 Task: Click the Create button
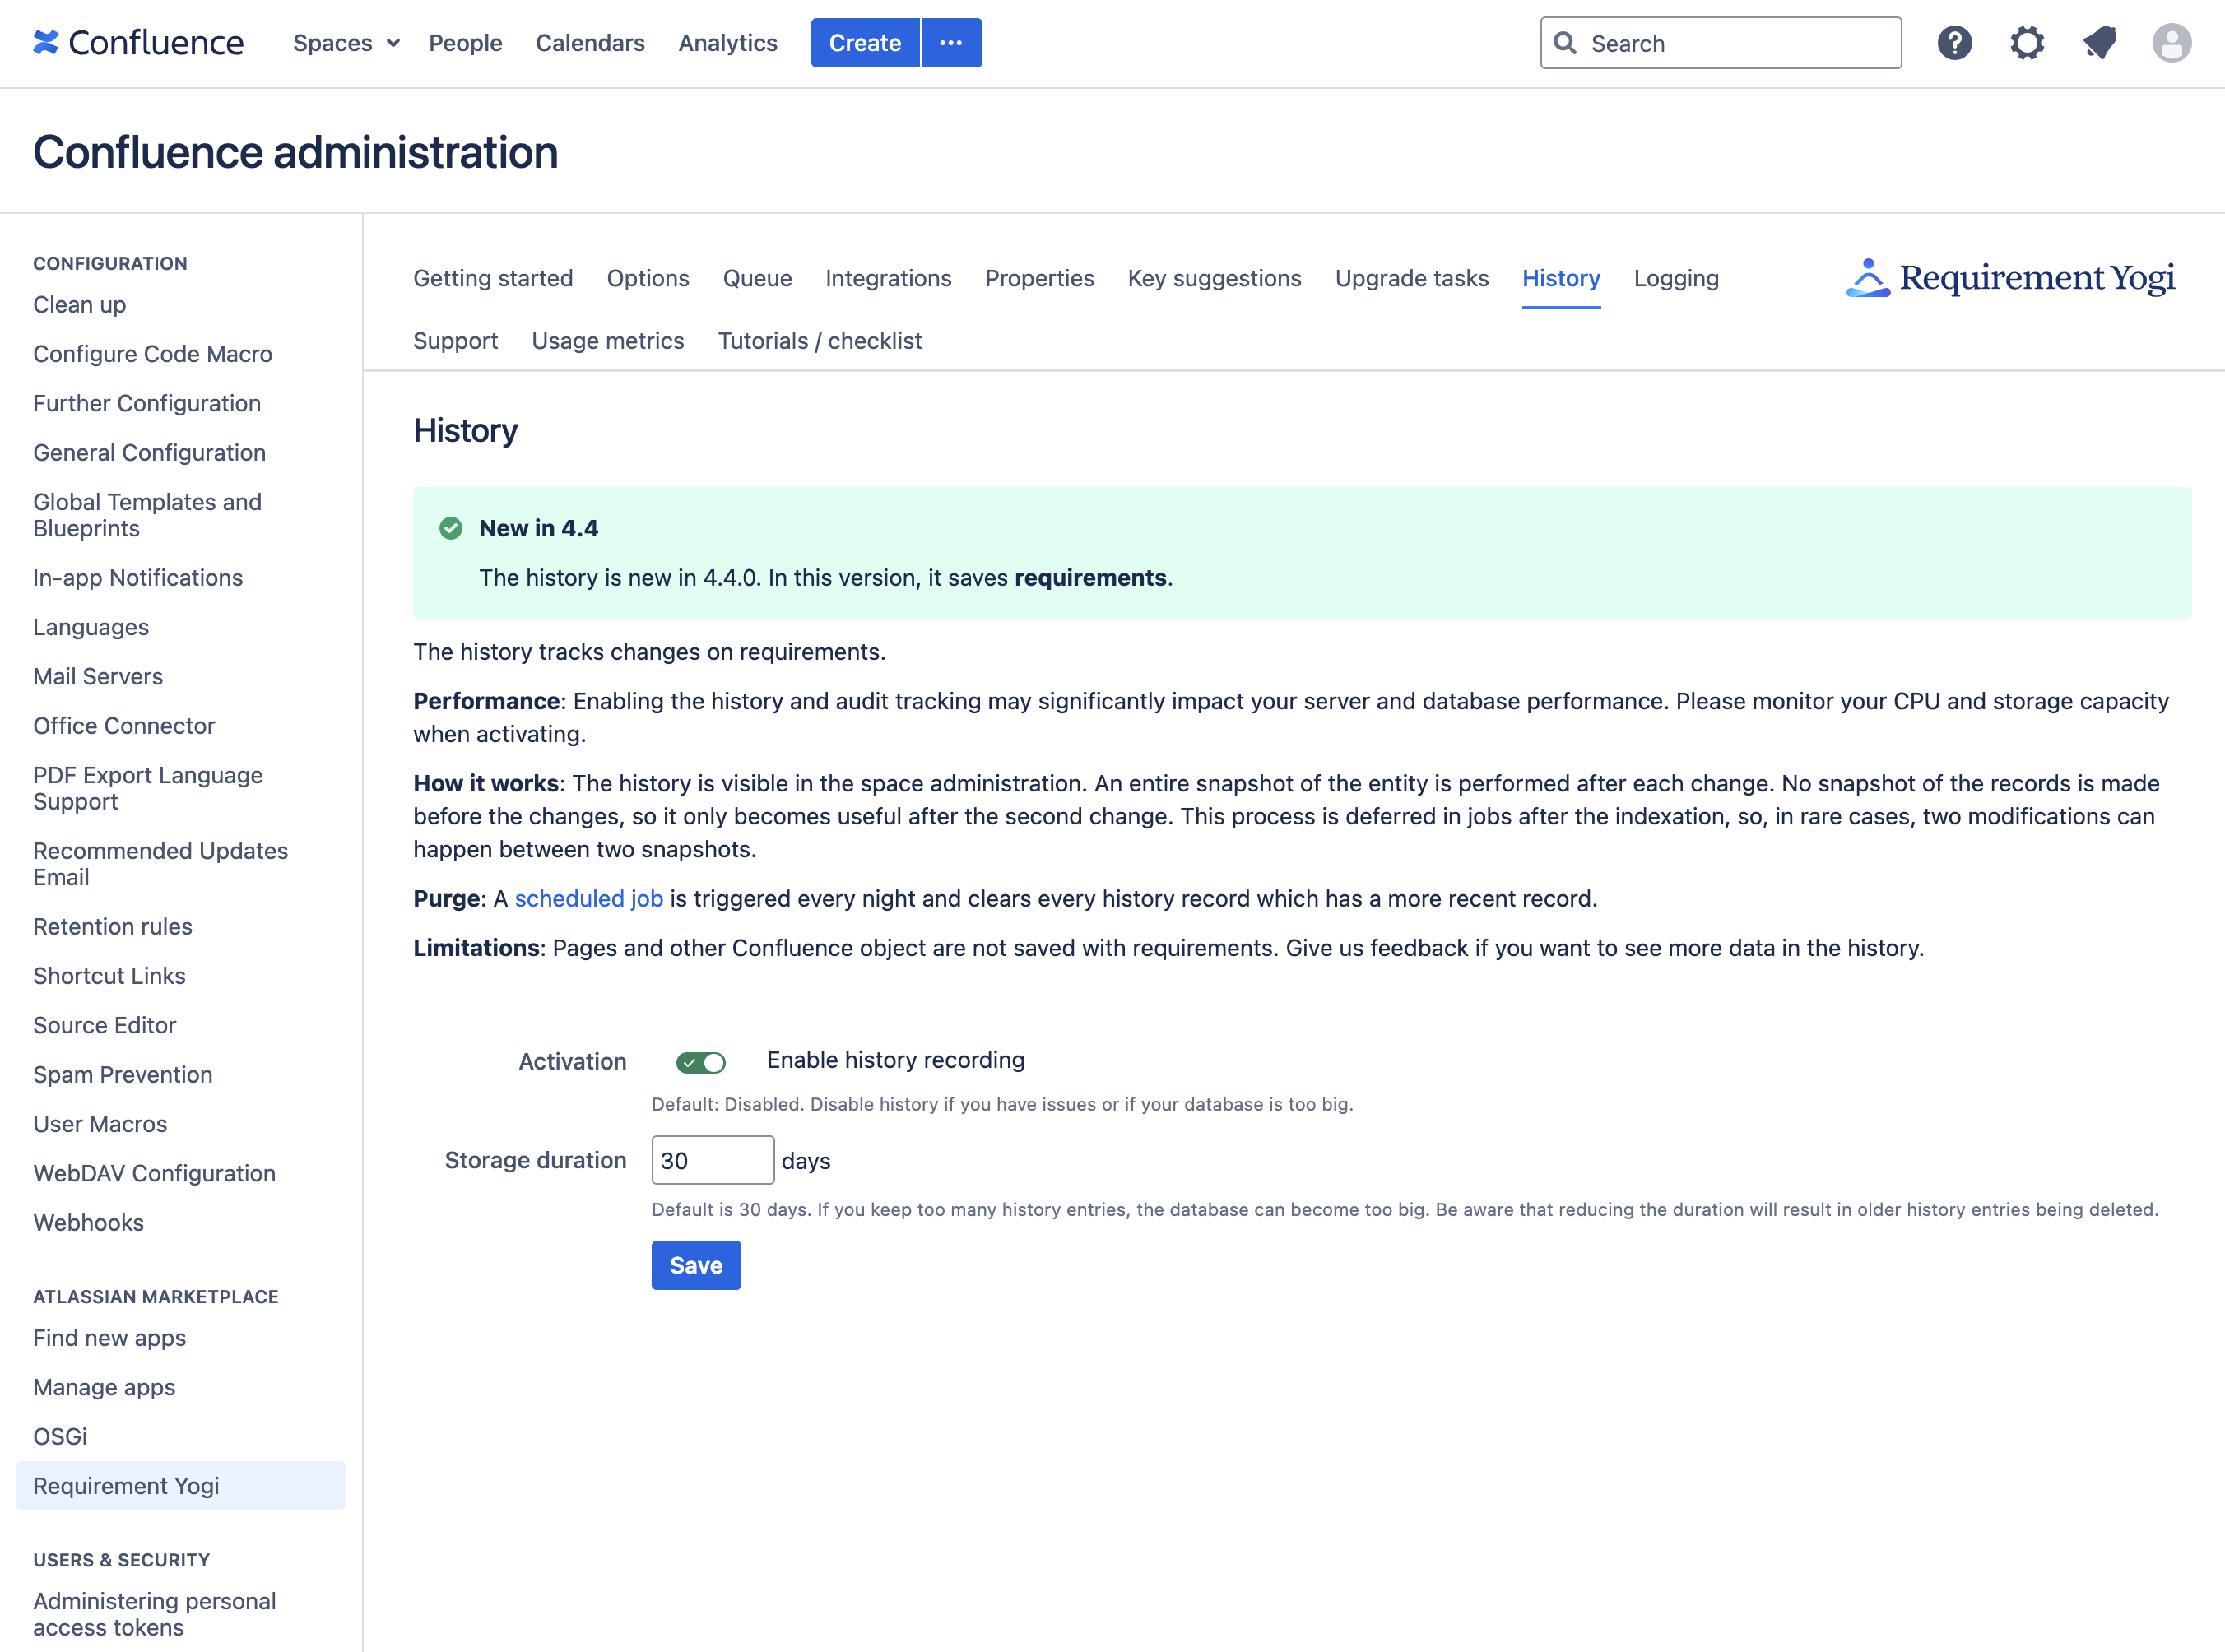864,42
